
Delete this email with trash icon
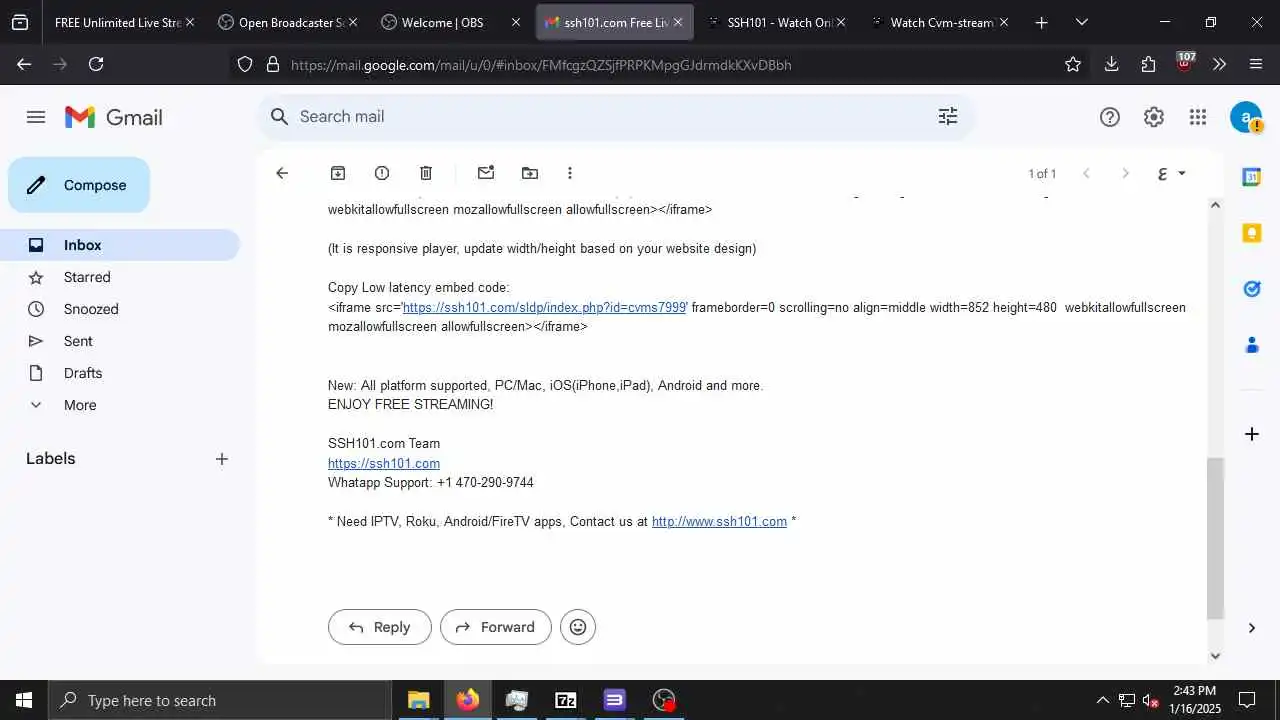coord(426,173)
